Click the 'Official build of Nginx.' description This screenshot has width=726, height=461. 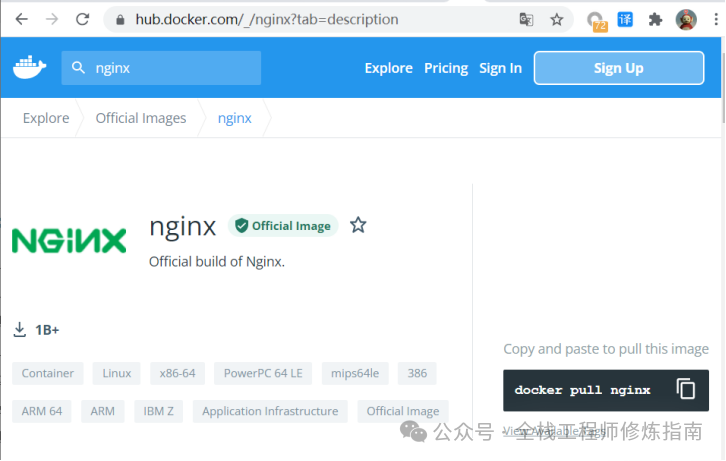pos(217,262)
